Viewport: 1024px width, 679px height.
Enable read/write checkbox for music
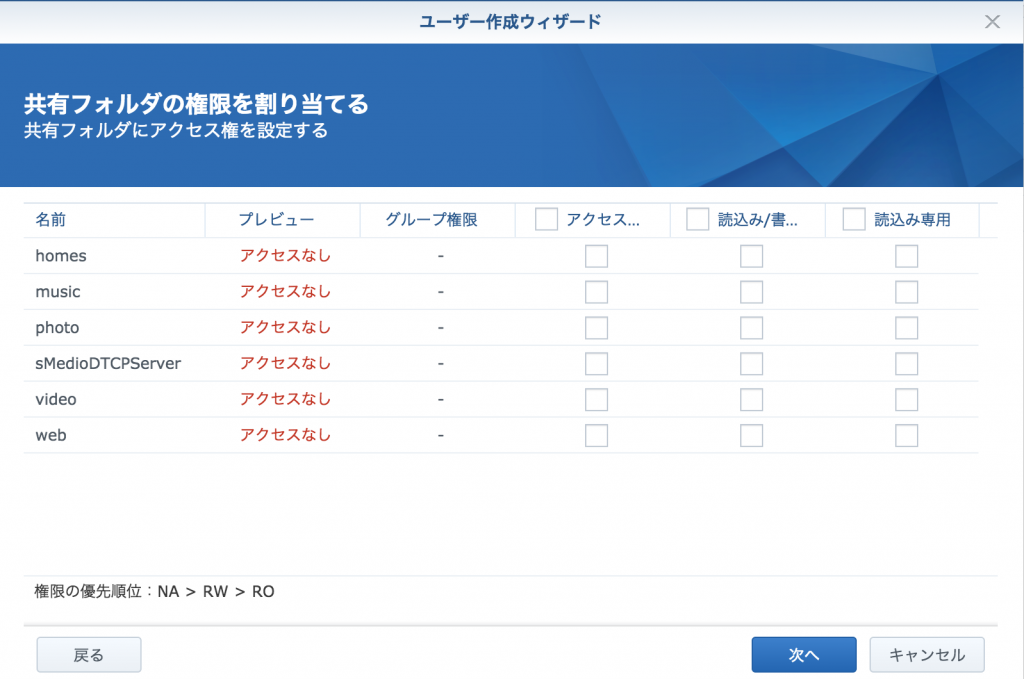752,292
